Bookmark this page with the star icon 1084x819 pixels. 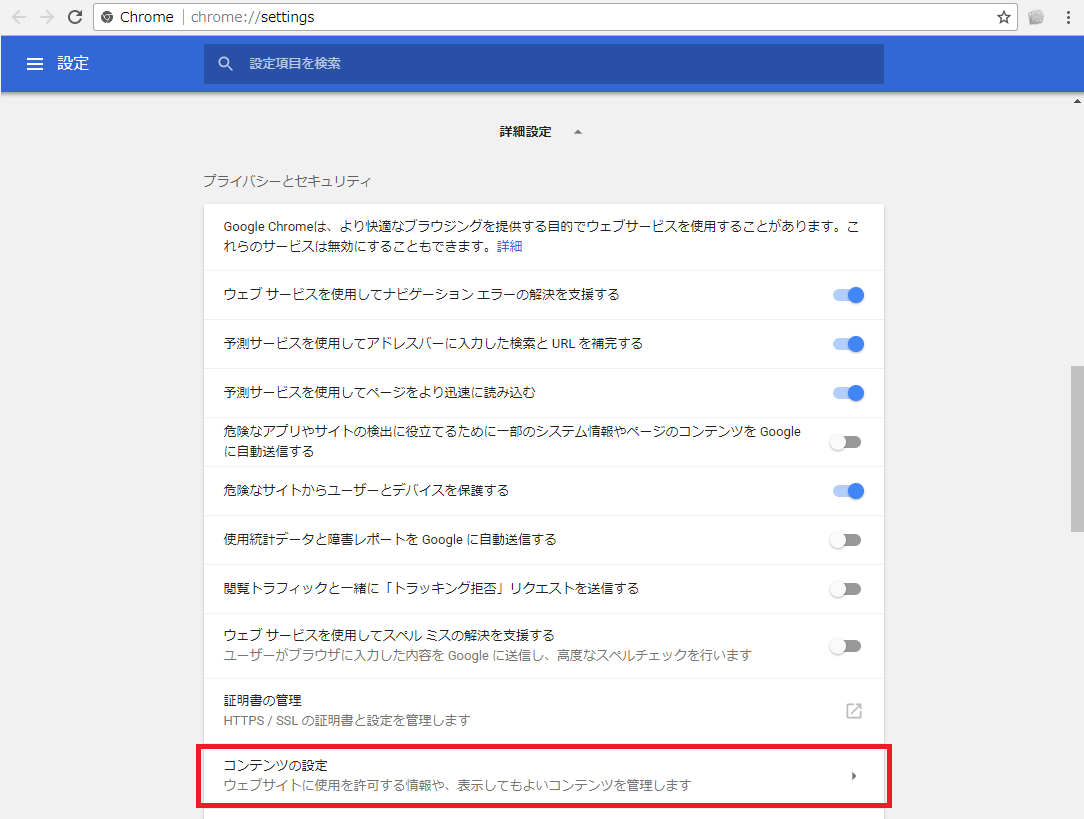coord(1004,17)
